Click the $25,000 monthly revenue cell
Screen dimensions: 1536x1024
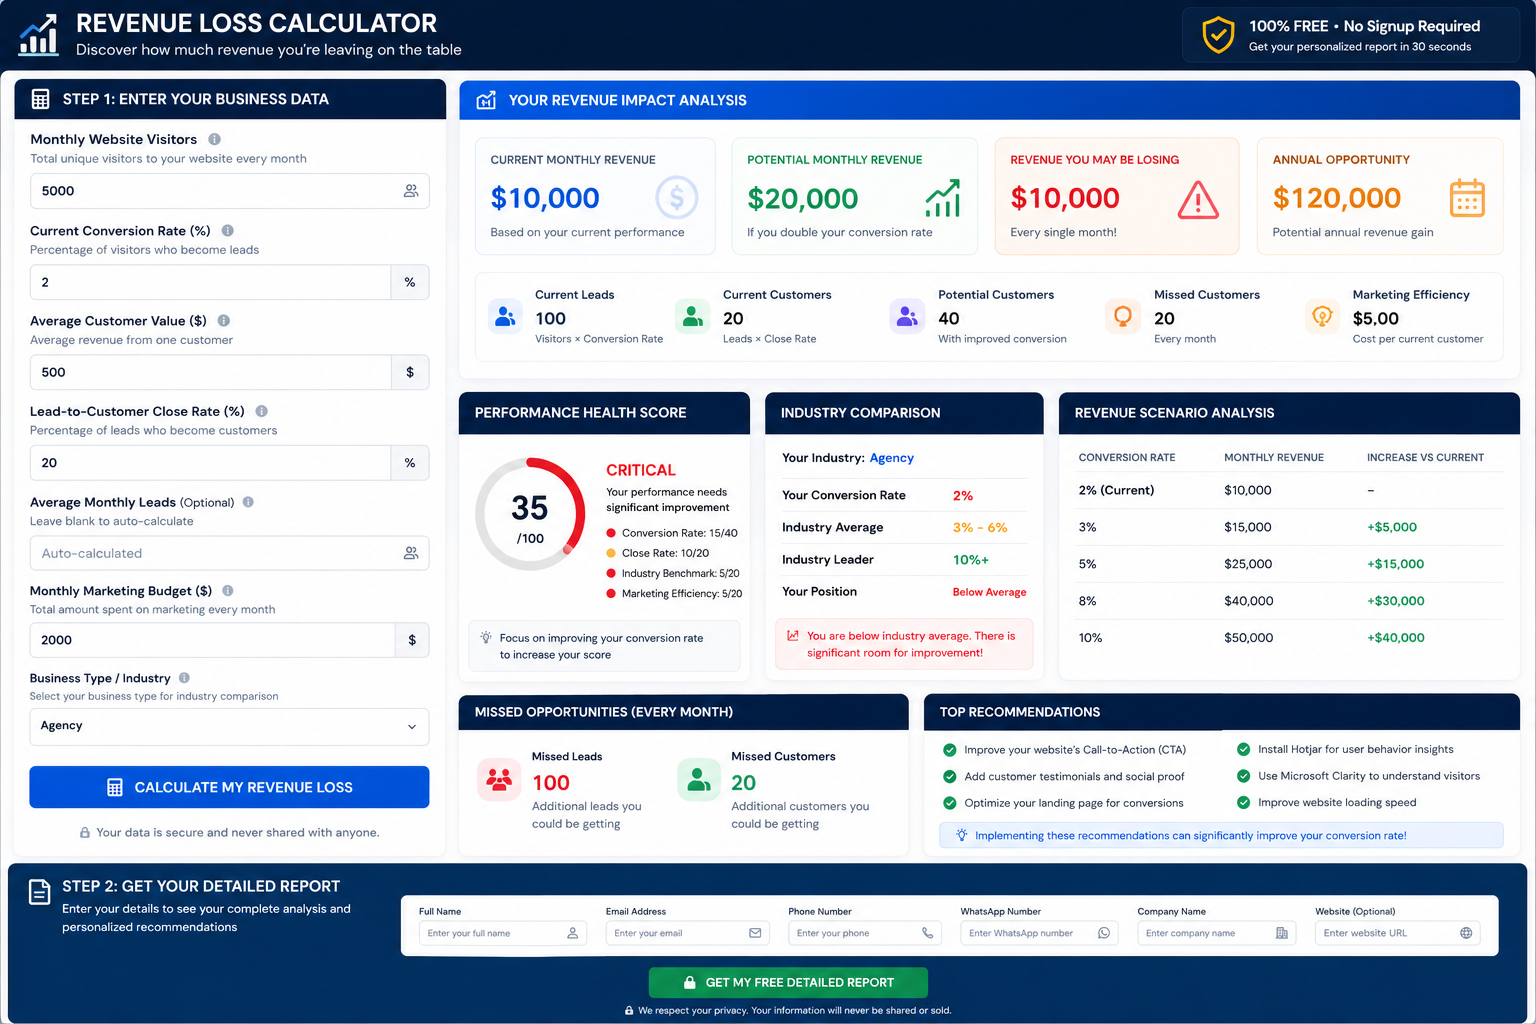click(1248, 564)
